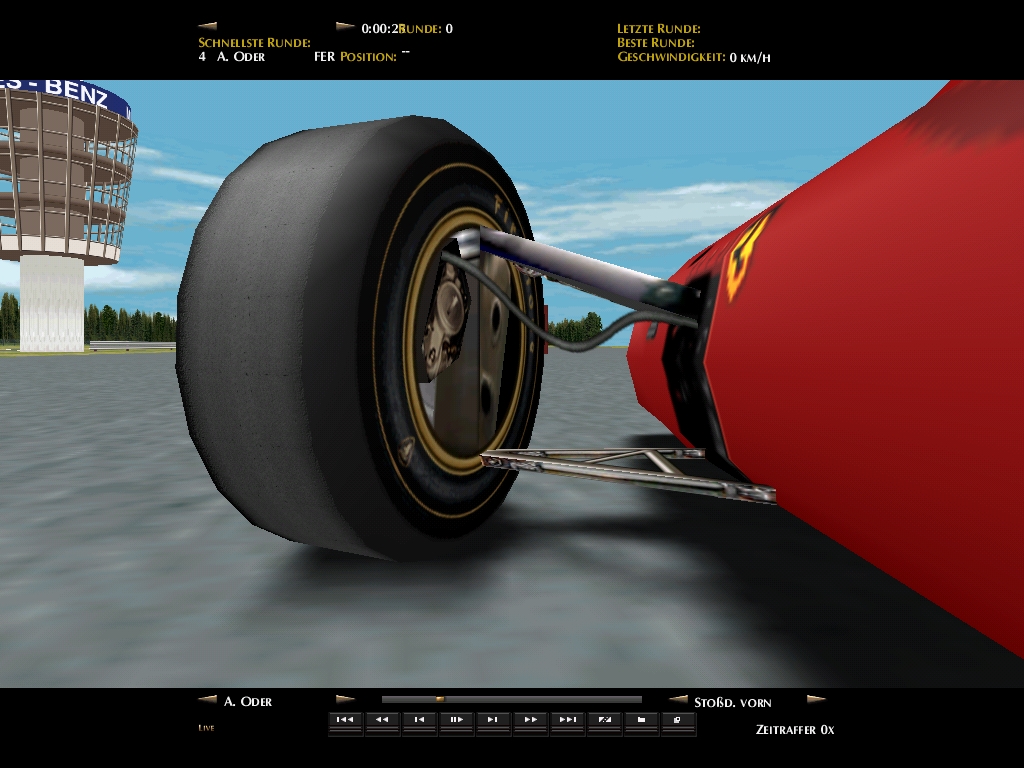The height and width of the screenshot is (768, 1024).
Task: Click the Stoßd. vorn camera label
Action: (x=732, y=702)
